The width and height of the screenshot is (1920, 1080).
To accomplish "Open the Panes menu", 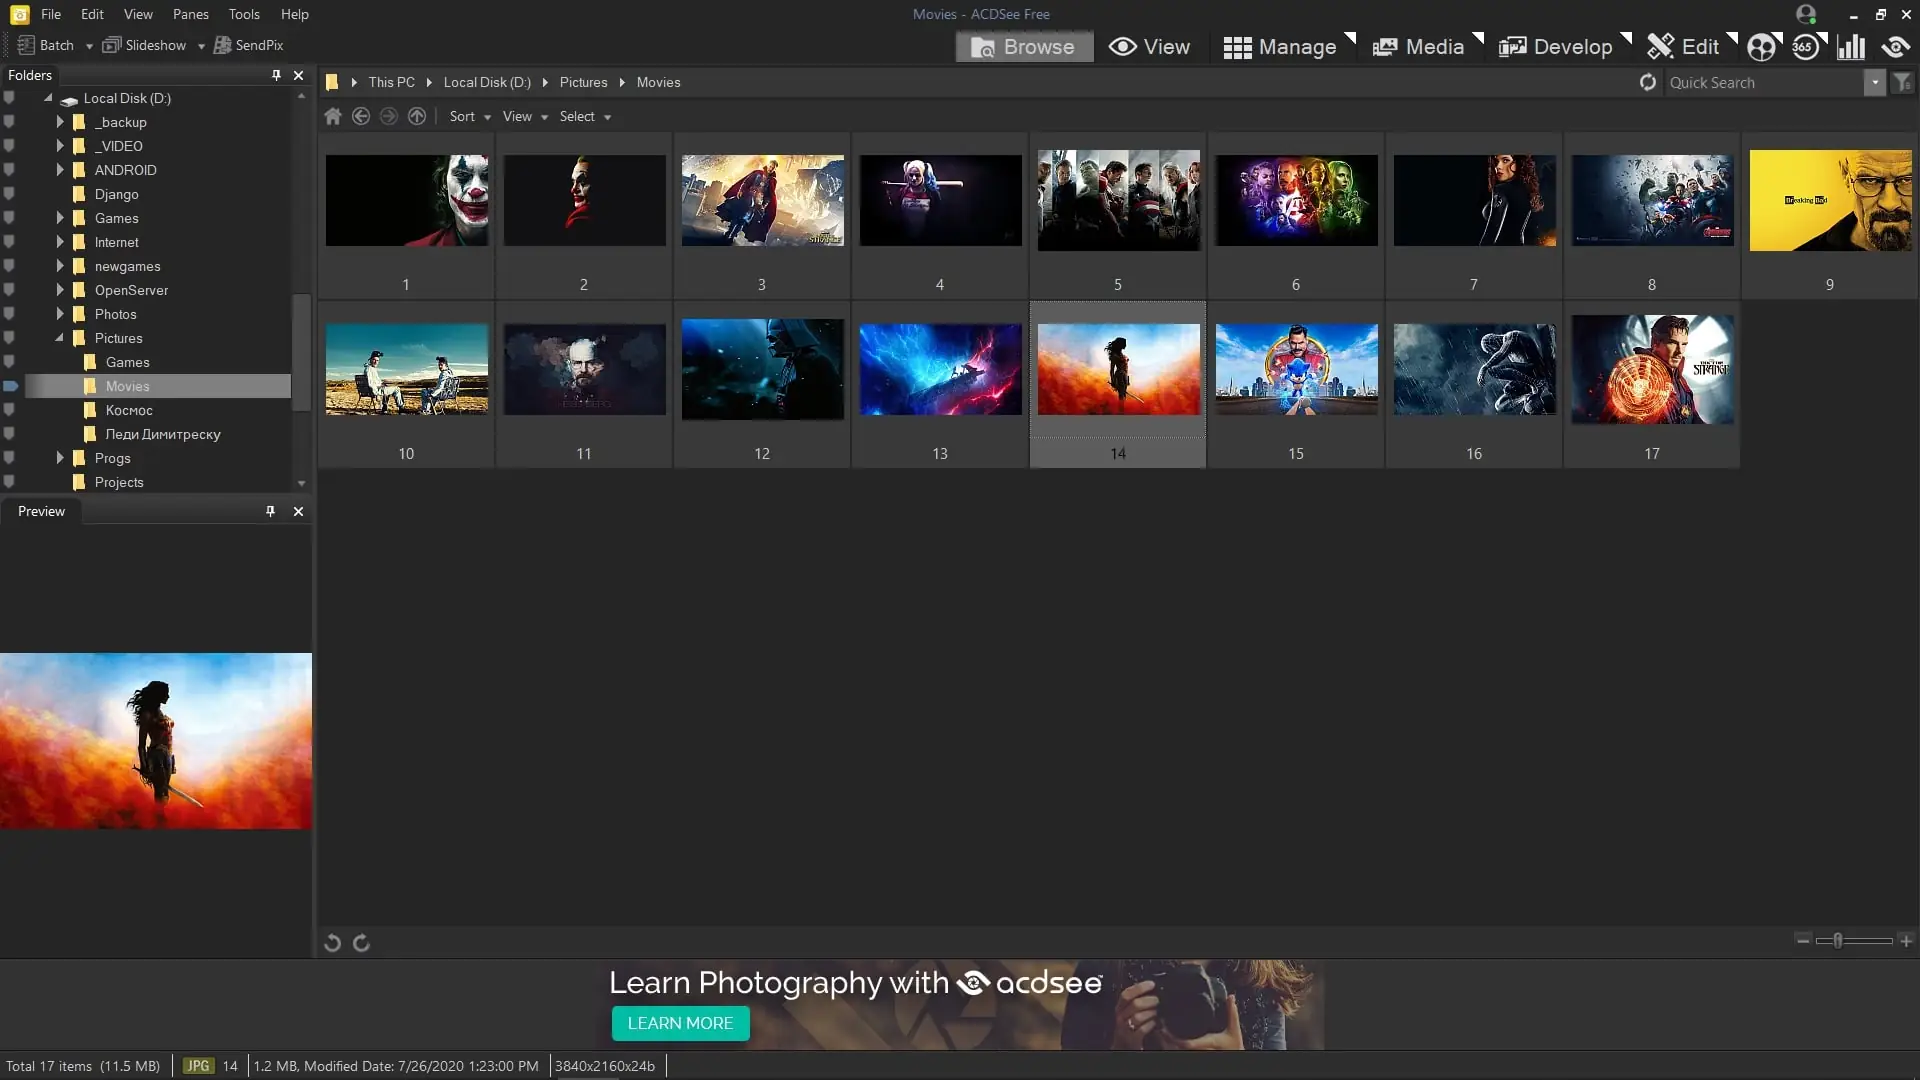I will (190, 14).
